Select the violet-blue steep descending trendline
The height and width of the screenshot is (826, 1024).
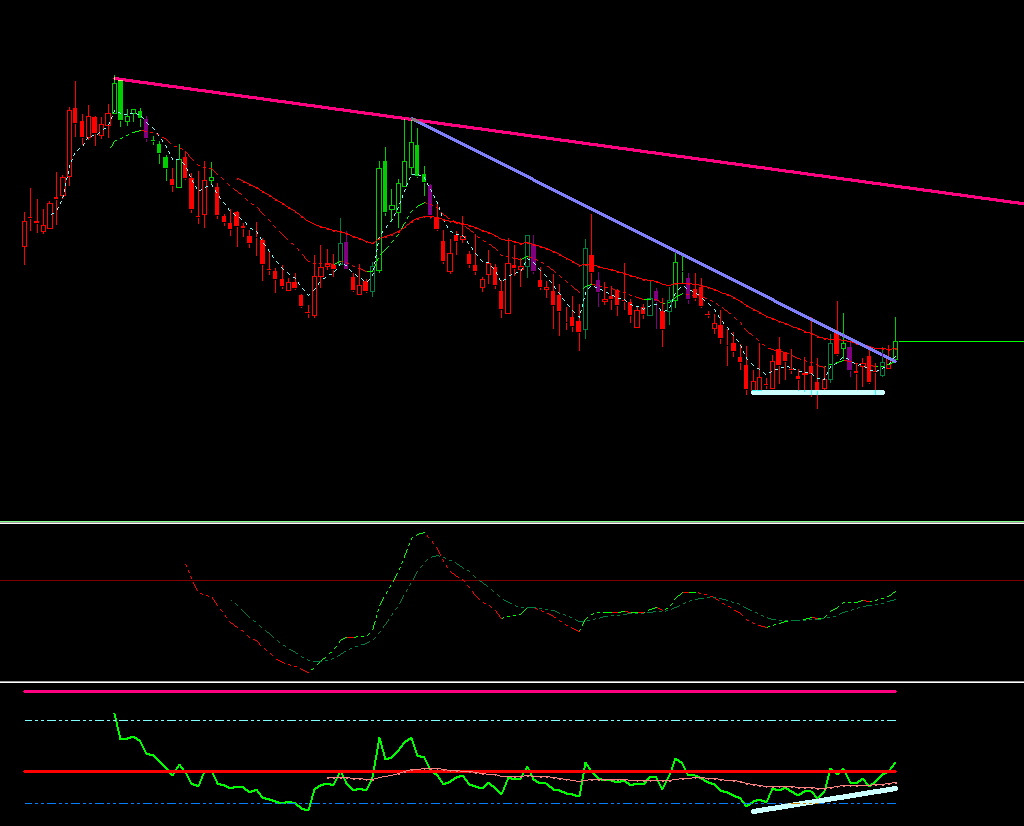pyautogui.click(x=653, y=240)
